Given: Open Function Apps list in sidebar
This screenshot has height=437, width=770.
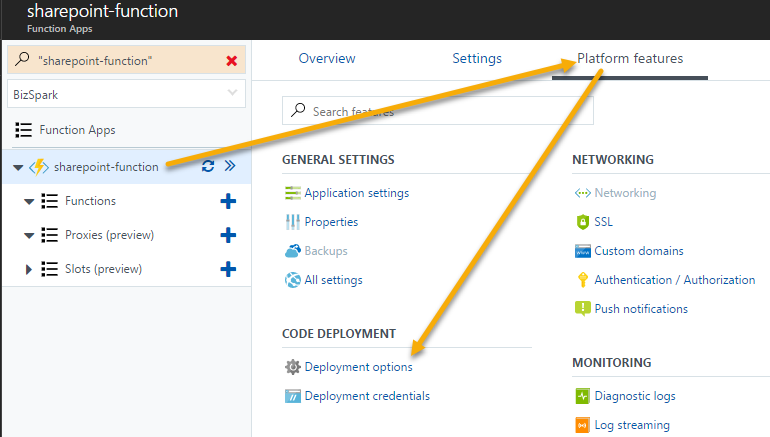Looking at the screenshot, I should point(77,130).
